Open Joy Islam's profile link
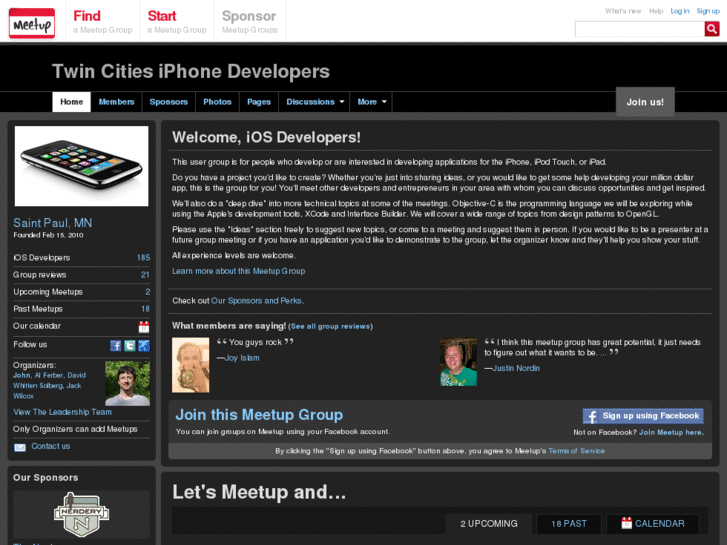The height and width of the screenshot is (545, 727). (242, 358)
